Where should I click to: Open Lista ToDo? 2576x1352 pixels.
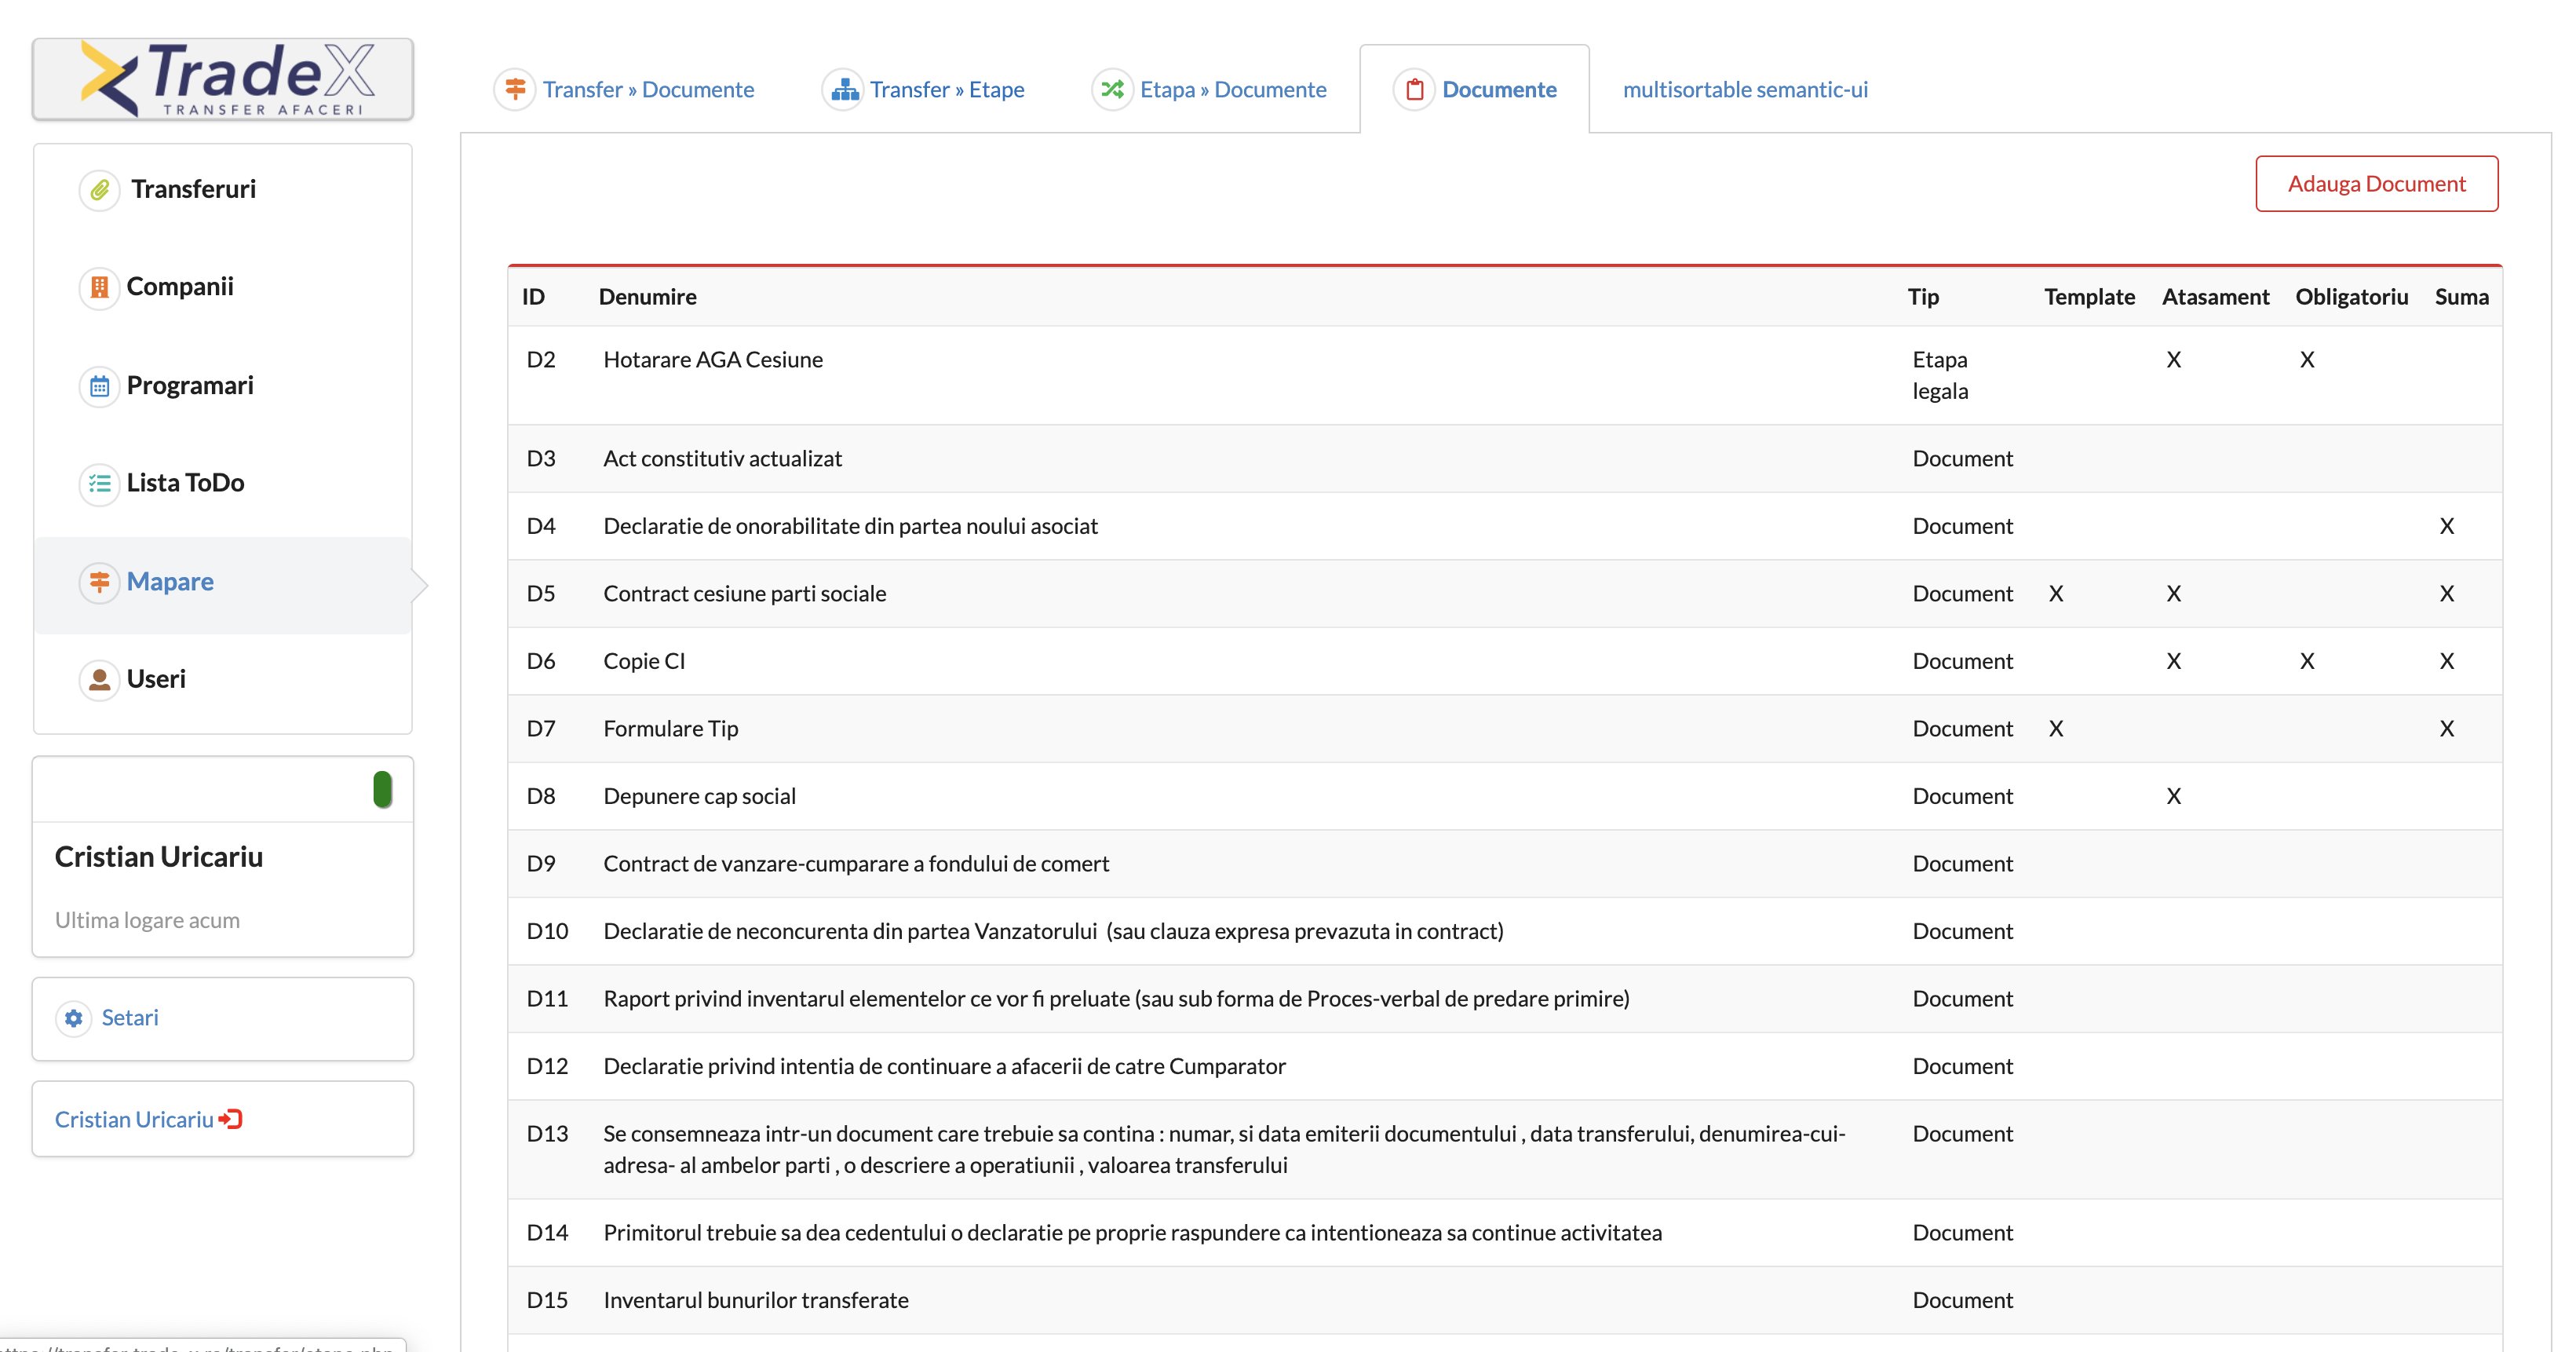pyautogui.click(x=223, y=484)
